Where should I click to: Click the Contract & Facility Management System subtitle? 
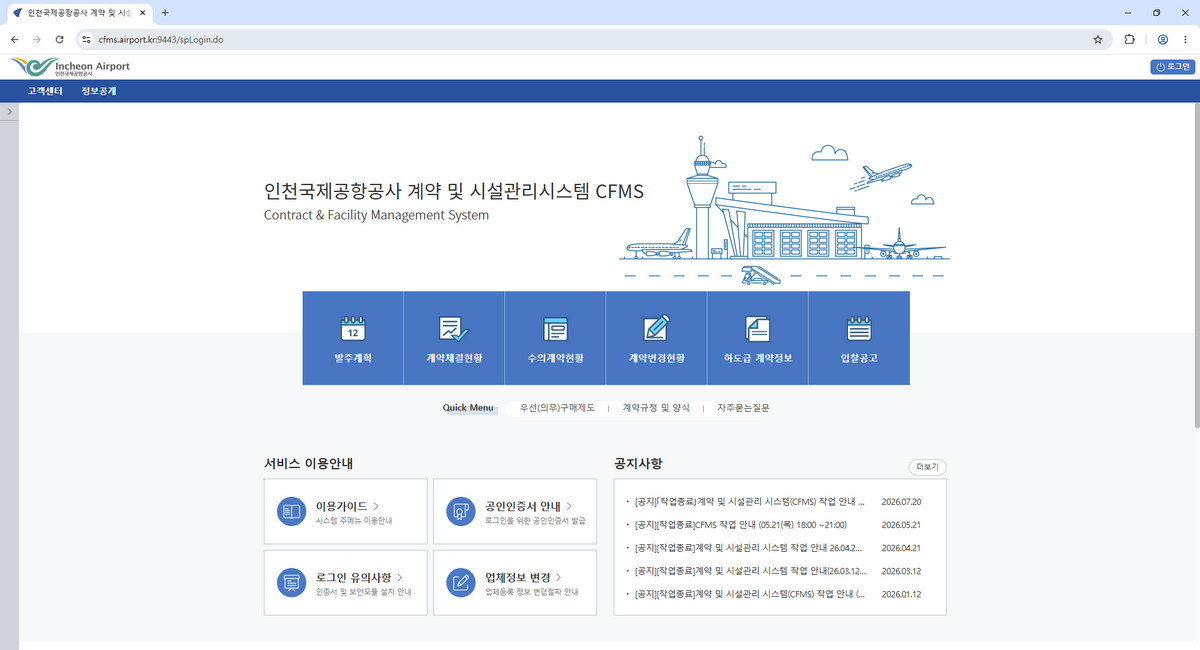click(x=376, y=215)
